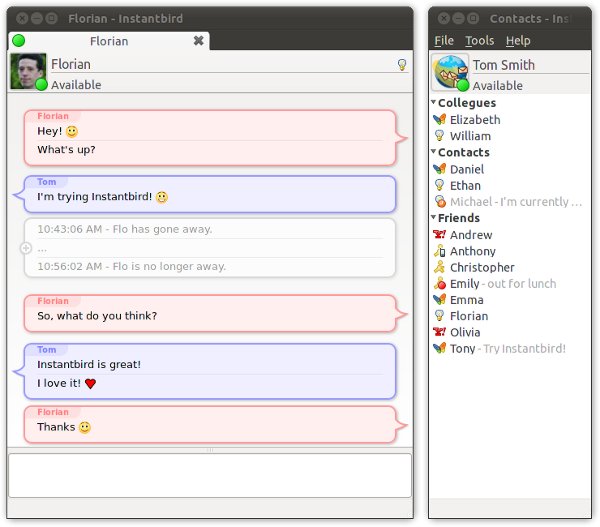Click Florian's profile photo in the chat header
Image resolution: width=600 pixels, height=527 pixels.
(28, 71)
